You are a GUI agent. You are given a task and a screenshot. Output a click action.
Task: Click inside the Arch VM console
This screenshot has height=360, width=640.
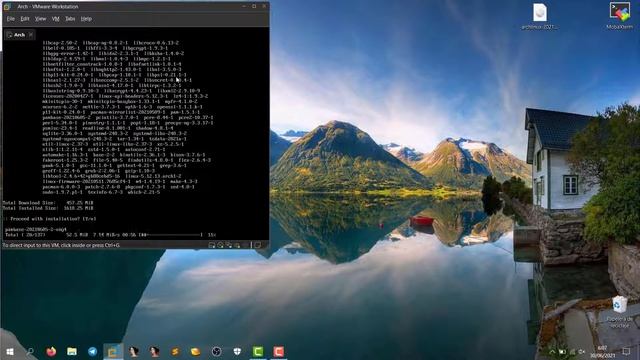point(136,139)
